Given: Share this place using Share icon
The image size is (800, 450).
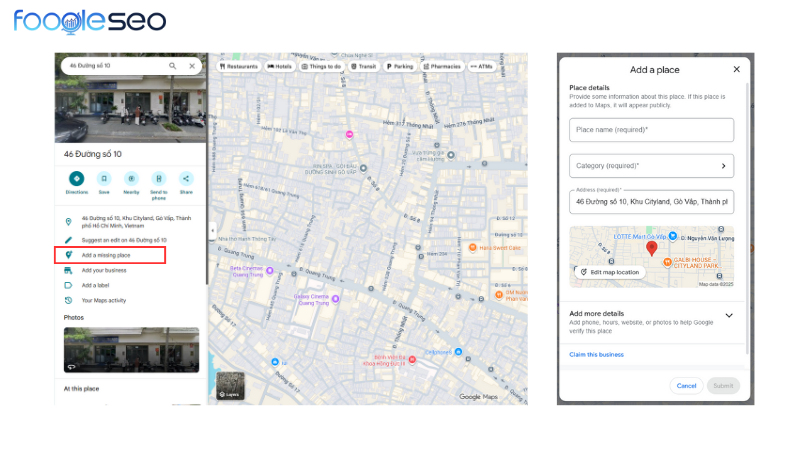Looking at the screenshot, I should coord(186,179).
